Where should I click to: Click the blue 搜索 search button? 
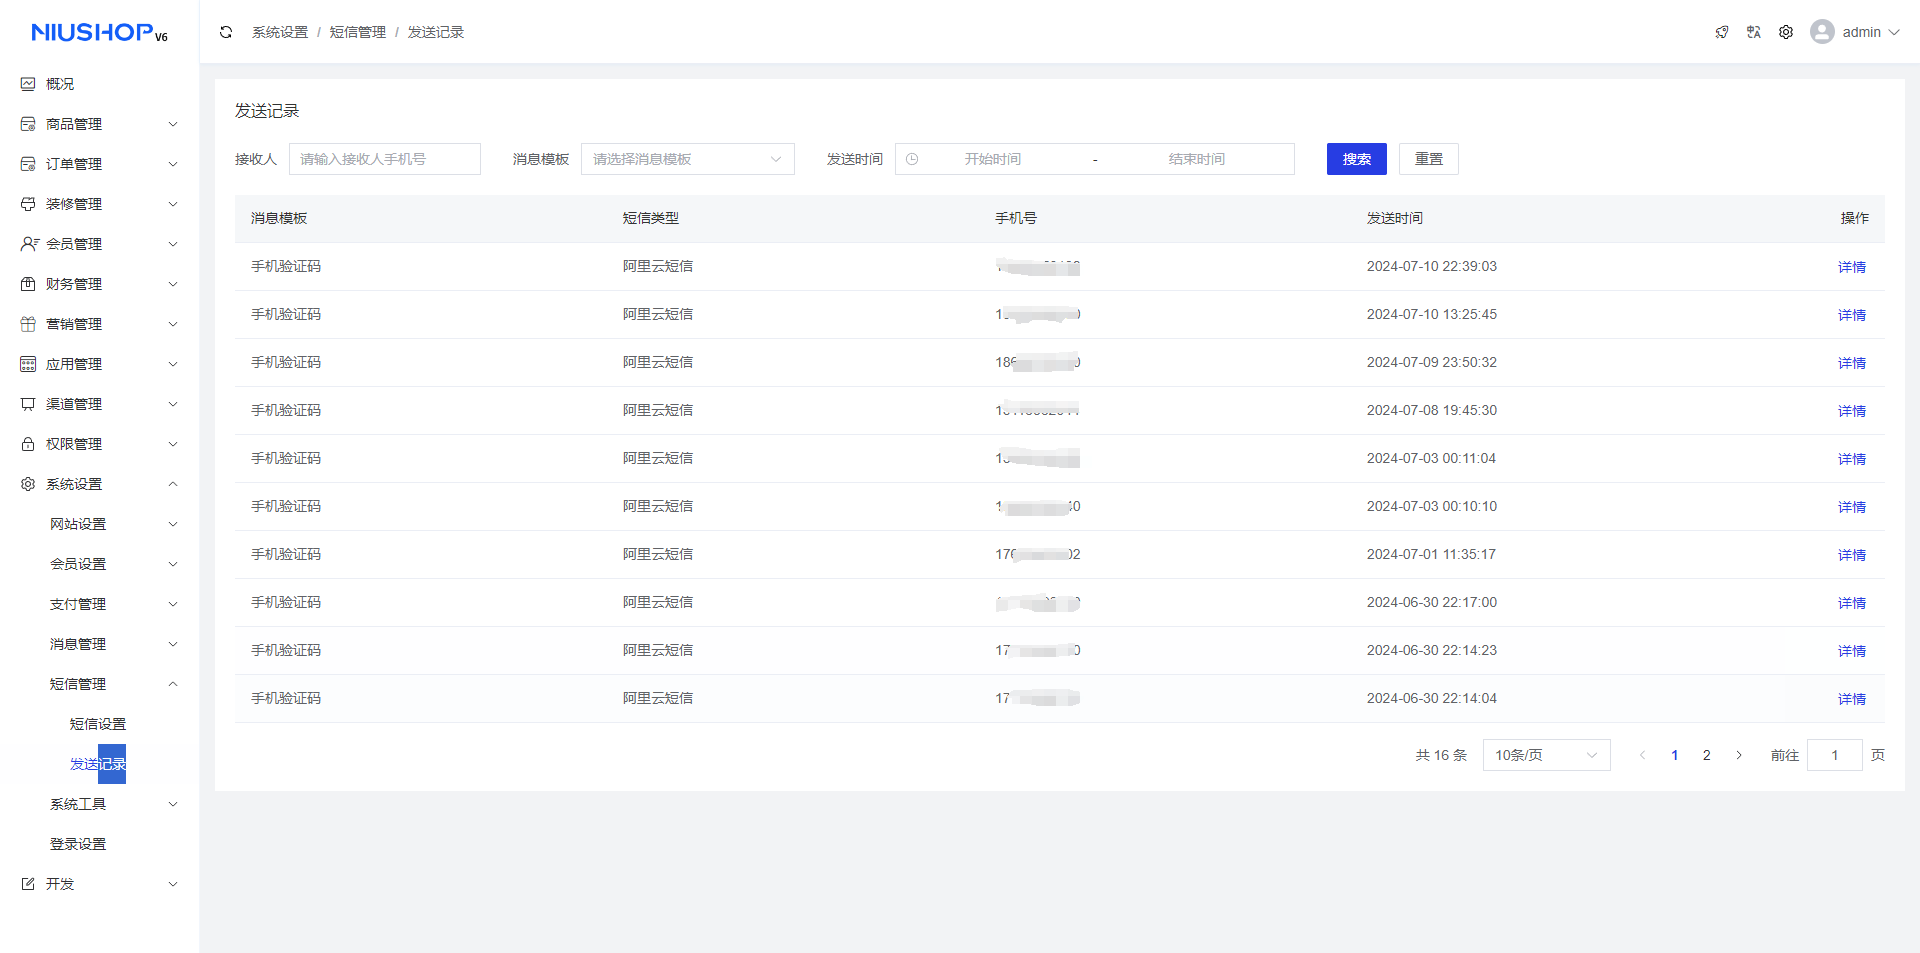pyautogui.click(x=1356, y=159)
